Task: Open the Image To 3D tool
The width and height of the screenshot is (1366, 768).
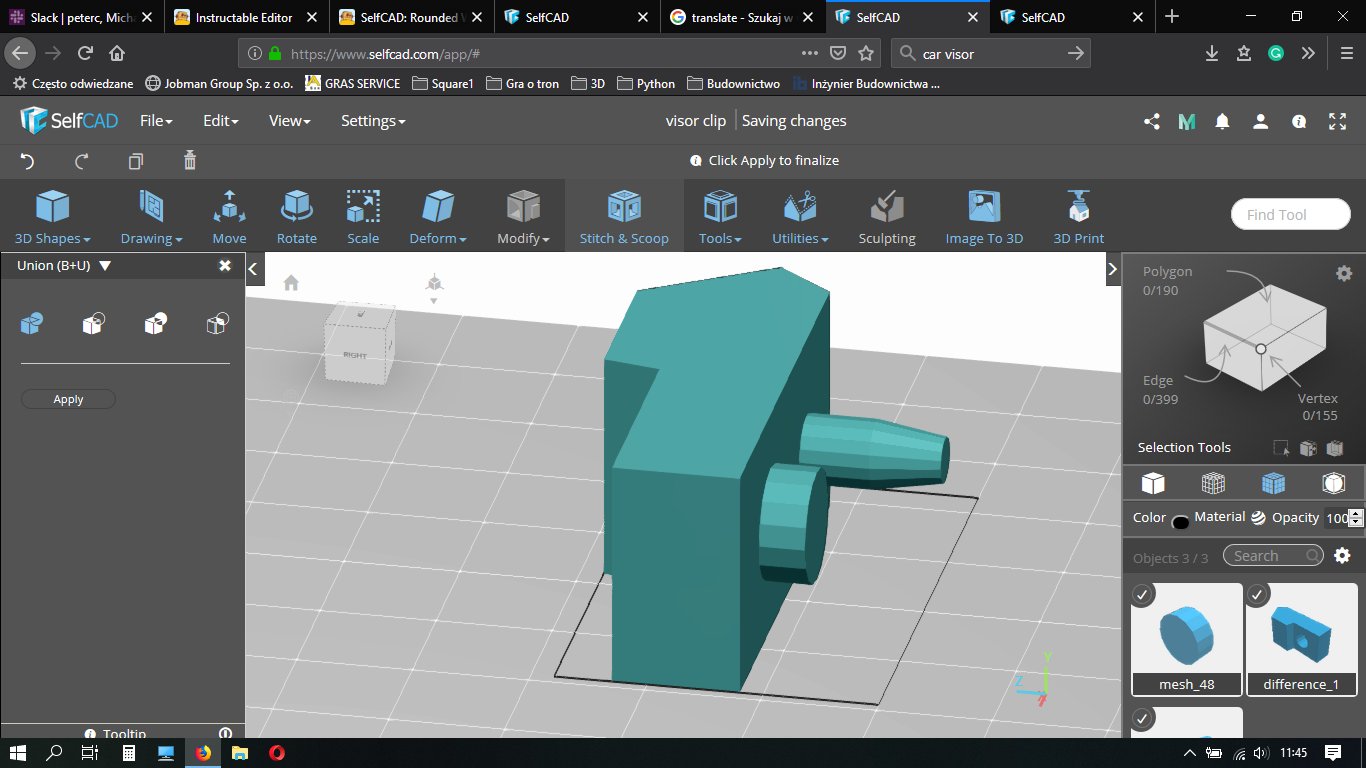Action: click(984, 217)
